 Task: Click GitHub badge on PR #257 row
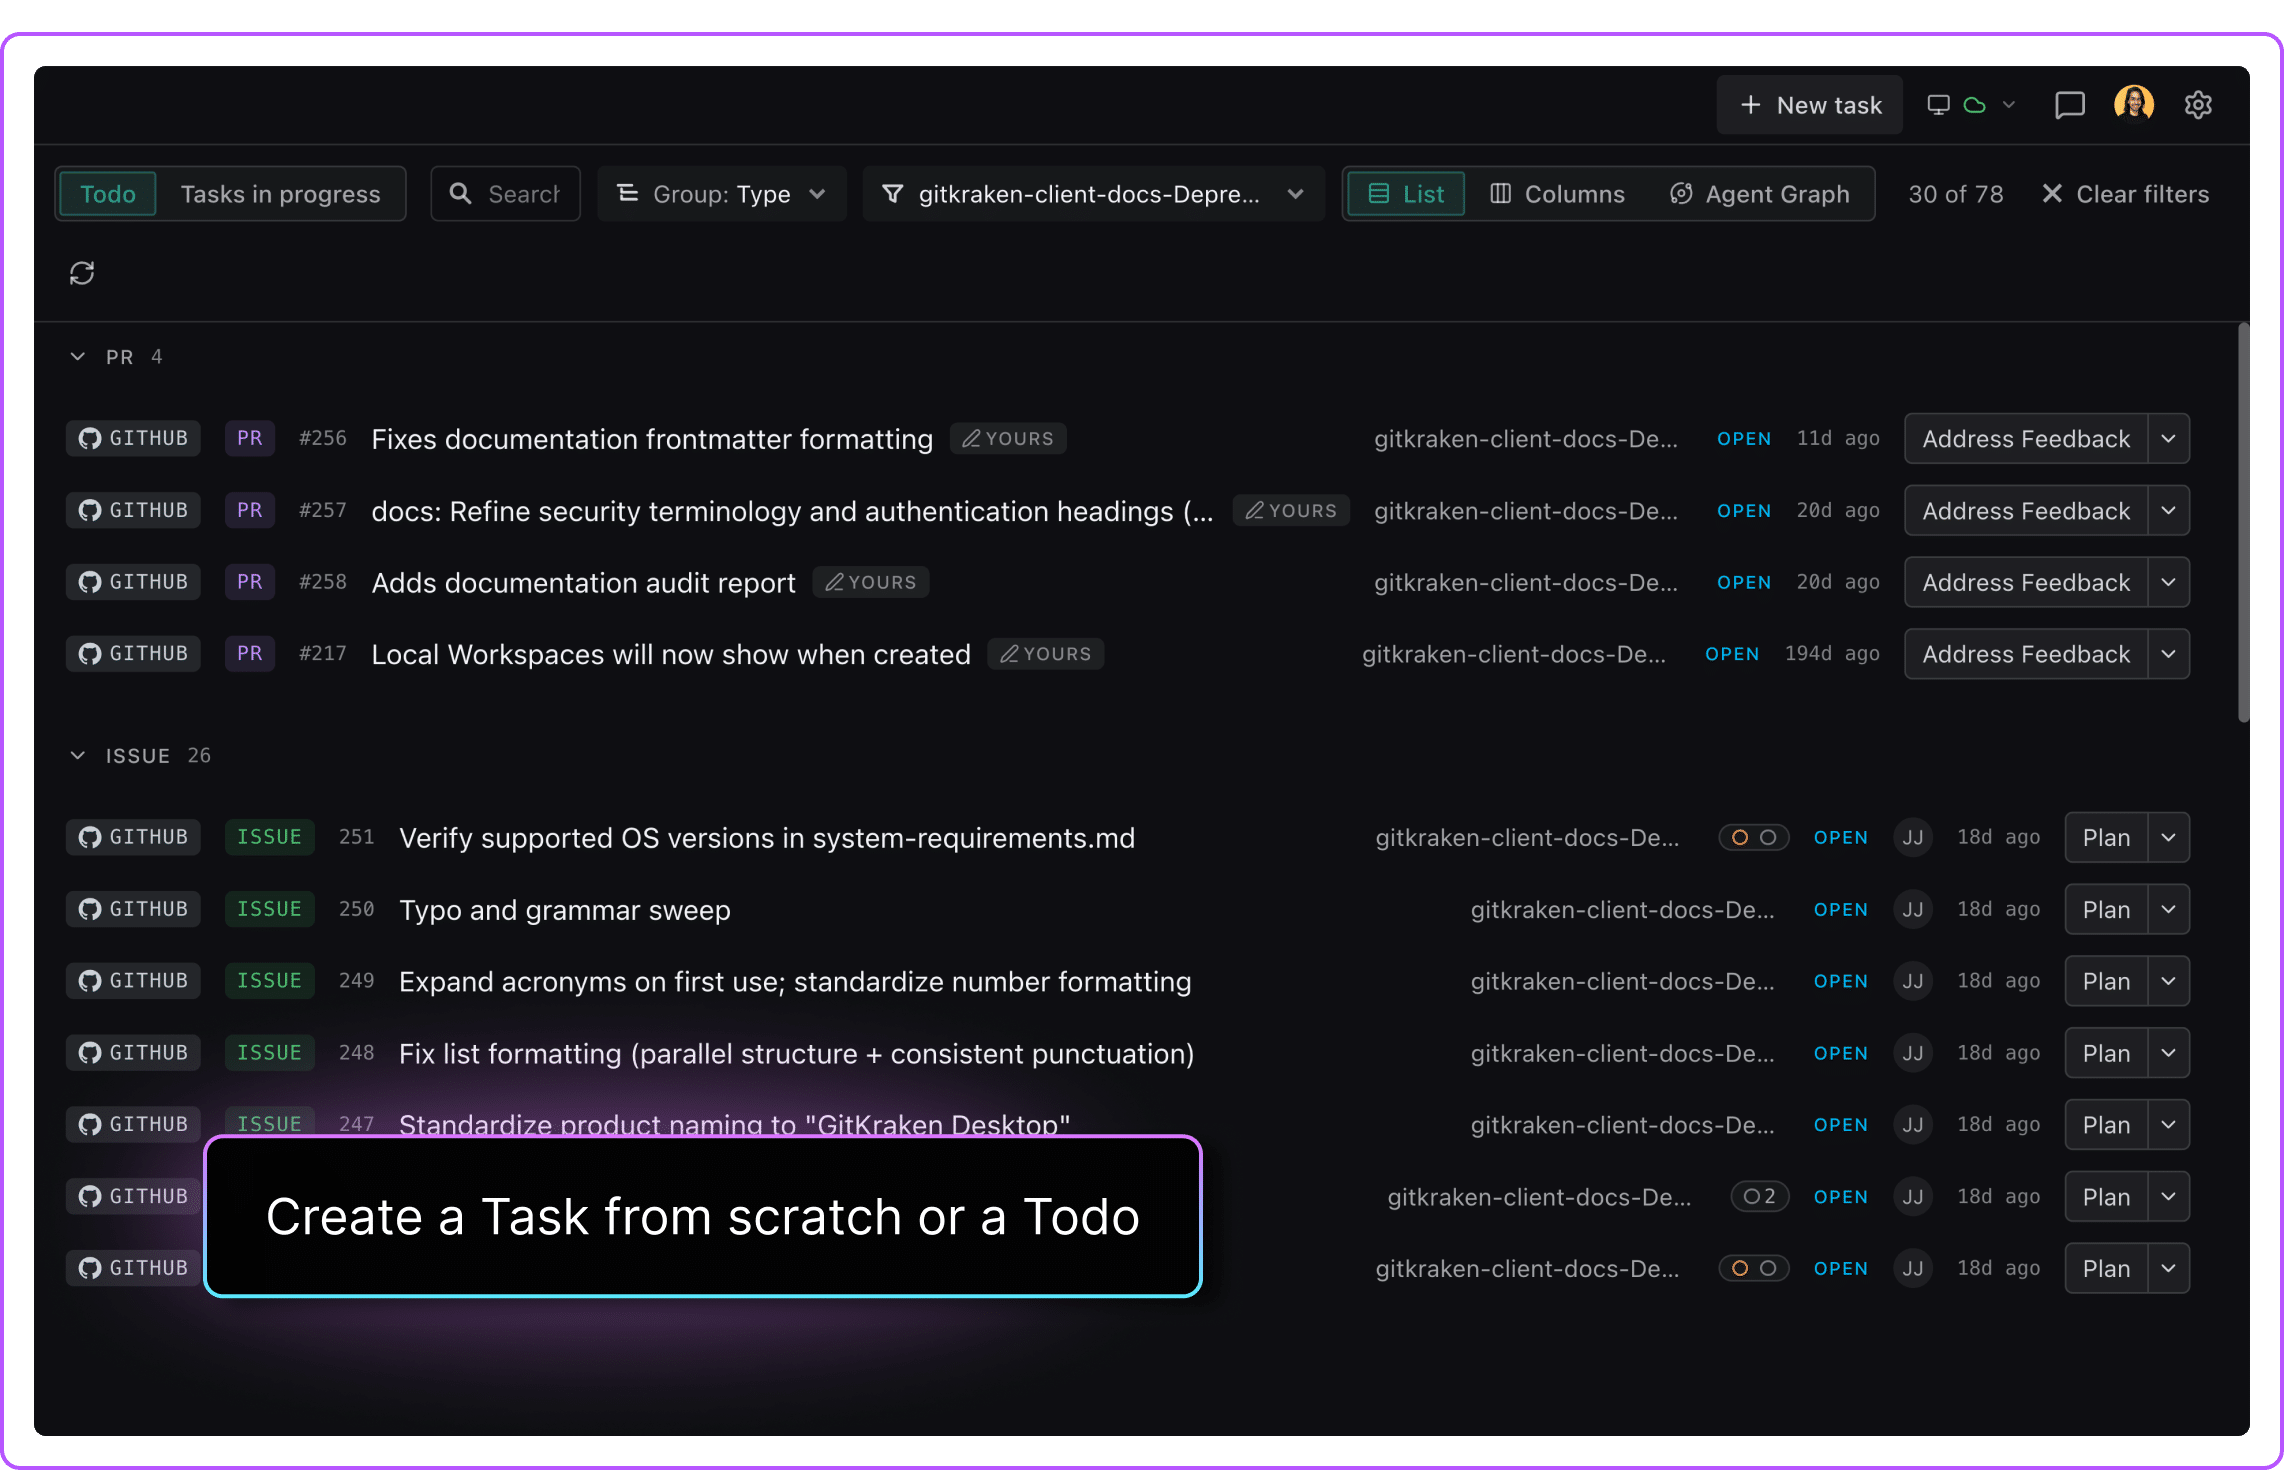[134, 510]
